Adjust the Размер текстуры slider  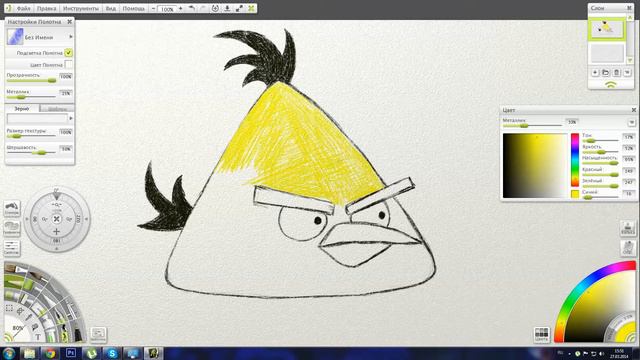pos(31,136)
